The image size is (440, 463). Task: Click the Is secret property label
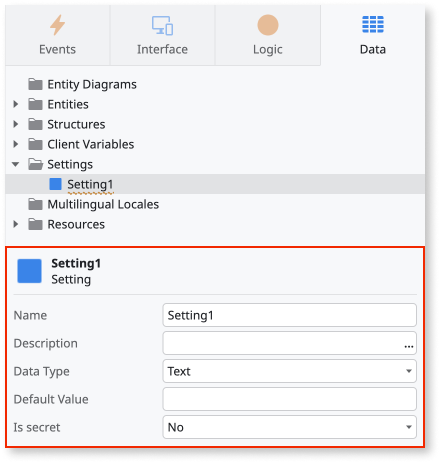(37, 427)
